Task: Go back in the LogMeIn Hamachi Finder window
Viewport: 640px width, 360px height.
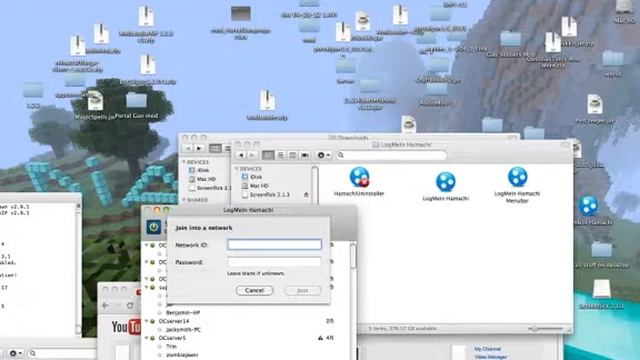Action: click(x=241, y=155)
